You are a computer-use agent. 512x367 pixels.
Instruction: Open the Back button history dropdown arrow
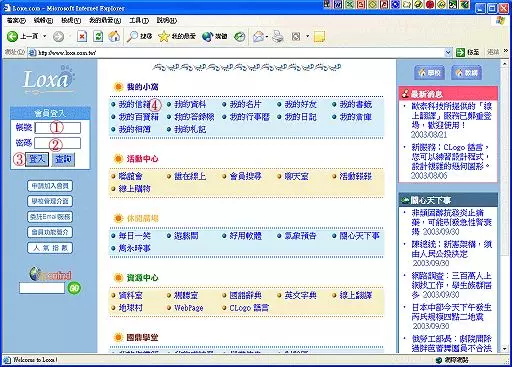pyautogui.click(x=44, y=36)
